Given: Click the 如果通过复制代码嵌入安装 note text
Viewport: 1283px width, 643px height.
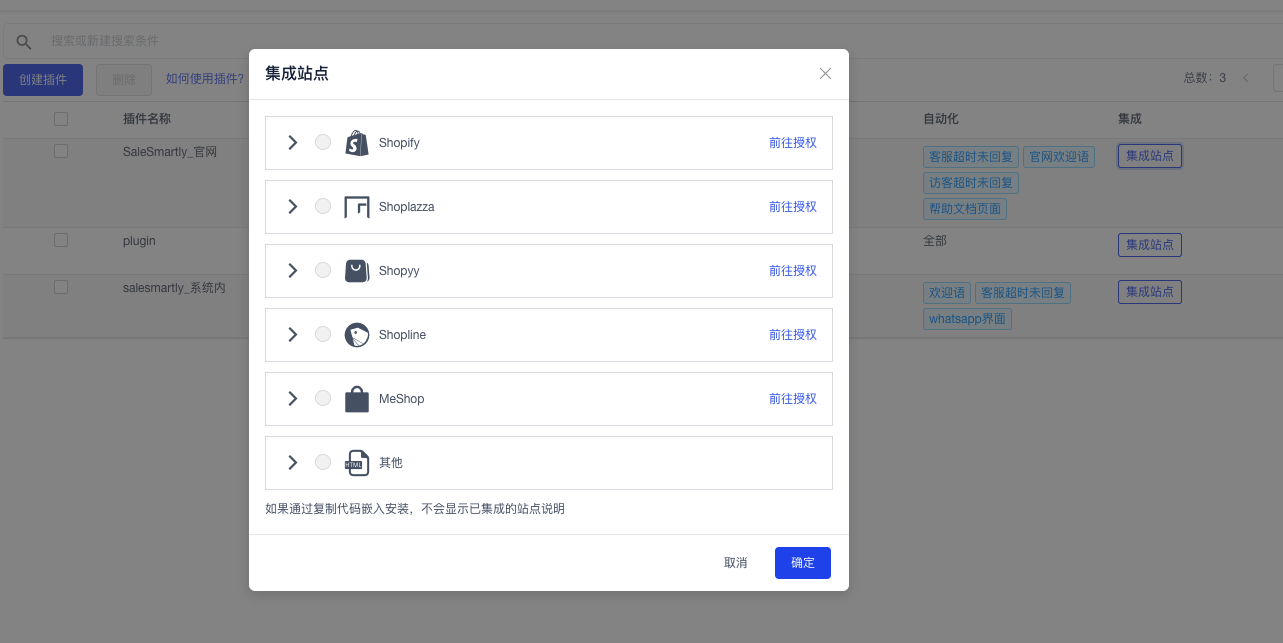Looking at the screenshot, I should (x=415, y=509).
